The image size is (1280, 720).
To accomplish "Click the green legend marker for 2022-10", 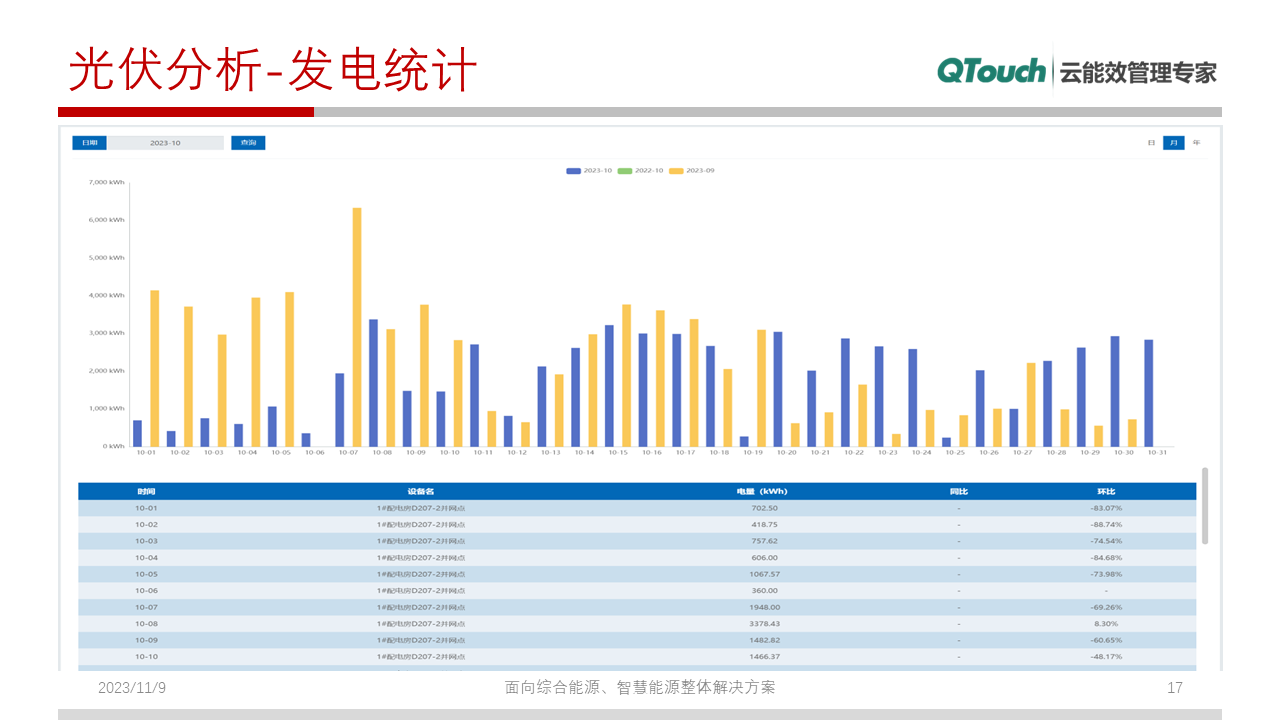I will pos(625,170).
